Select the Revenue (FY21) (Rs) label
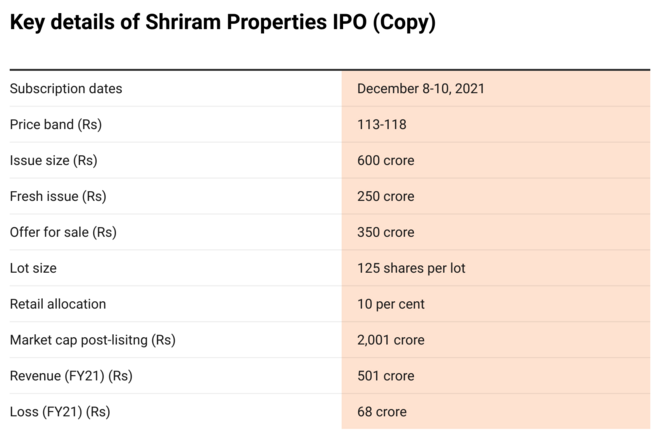The height and width of the screenshot is (443, 660). tap(71, 376)
